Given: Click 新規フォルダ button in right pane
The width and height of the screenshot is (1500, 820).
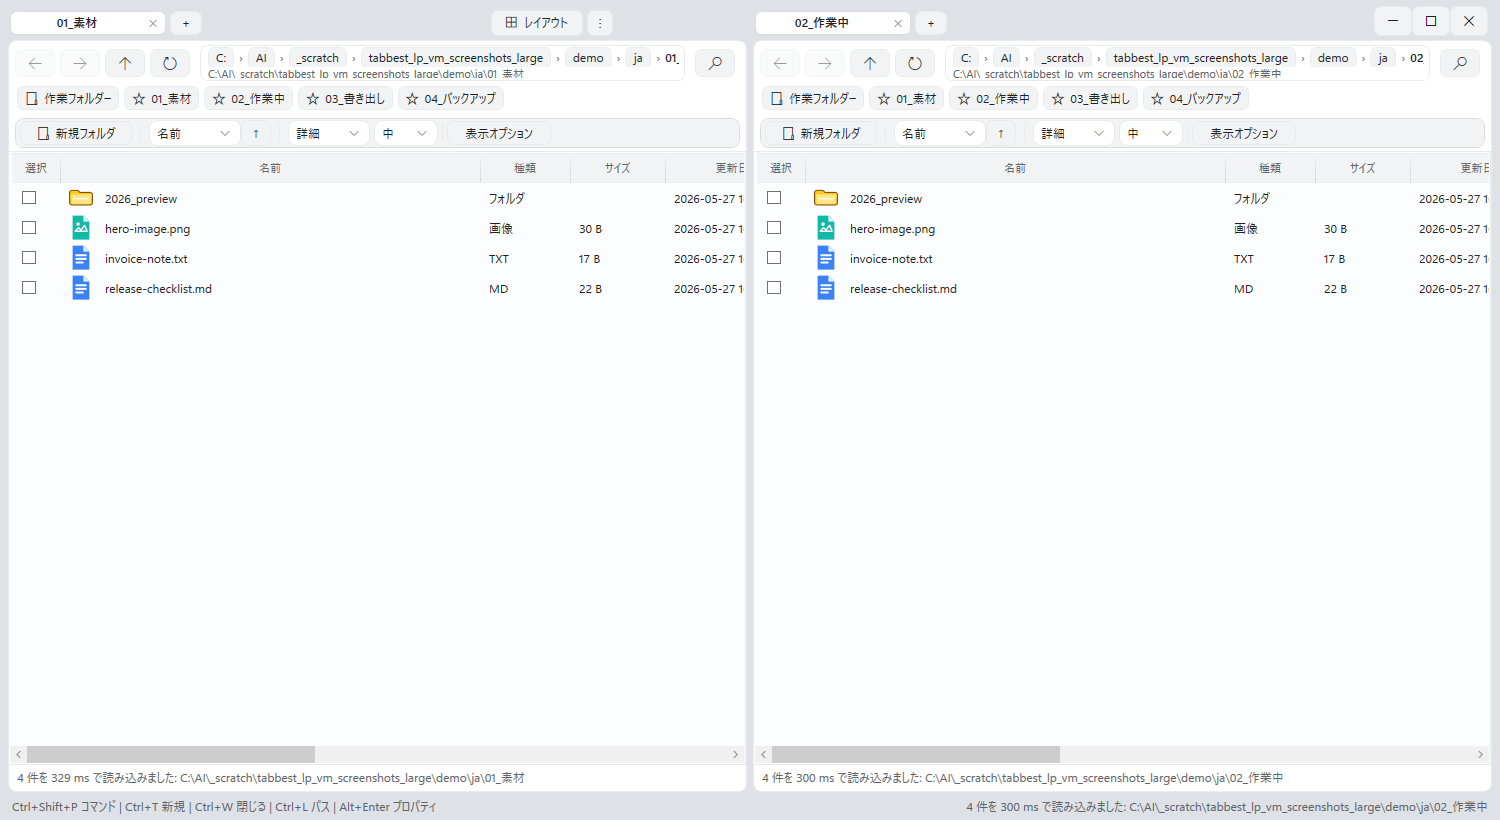Looking at the screenshot, I should pyautogui.click(x=822, y=133).
